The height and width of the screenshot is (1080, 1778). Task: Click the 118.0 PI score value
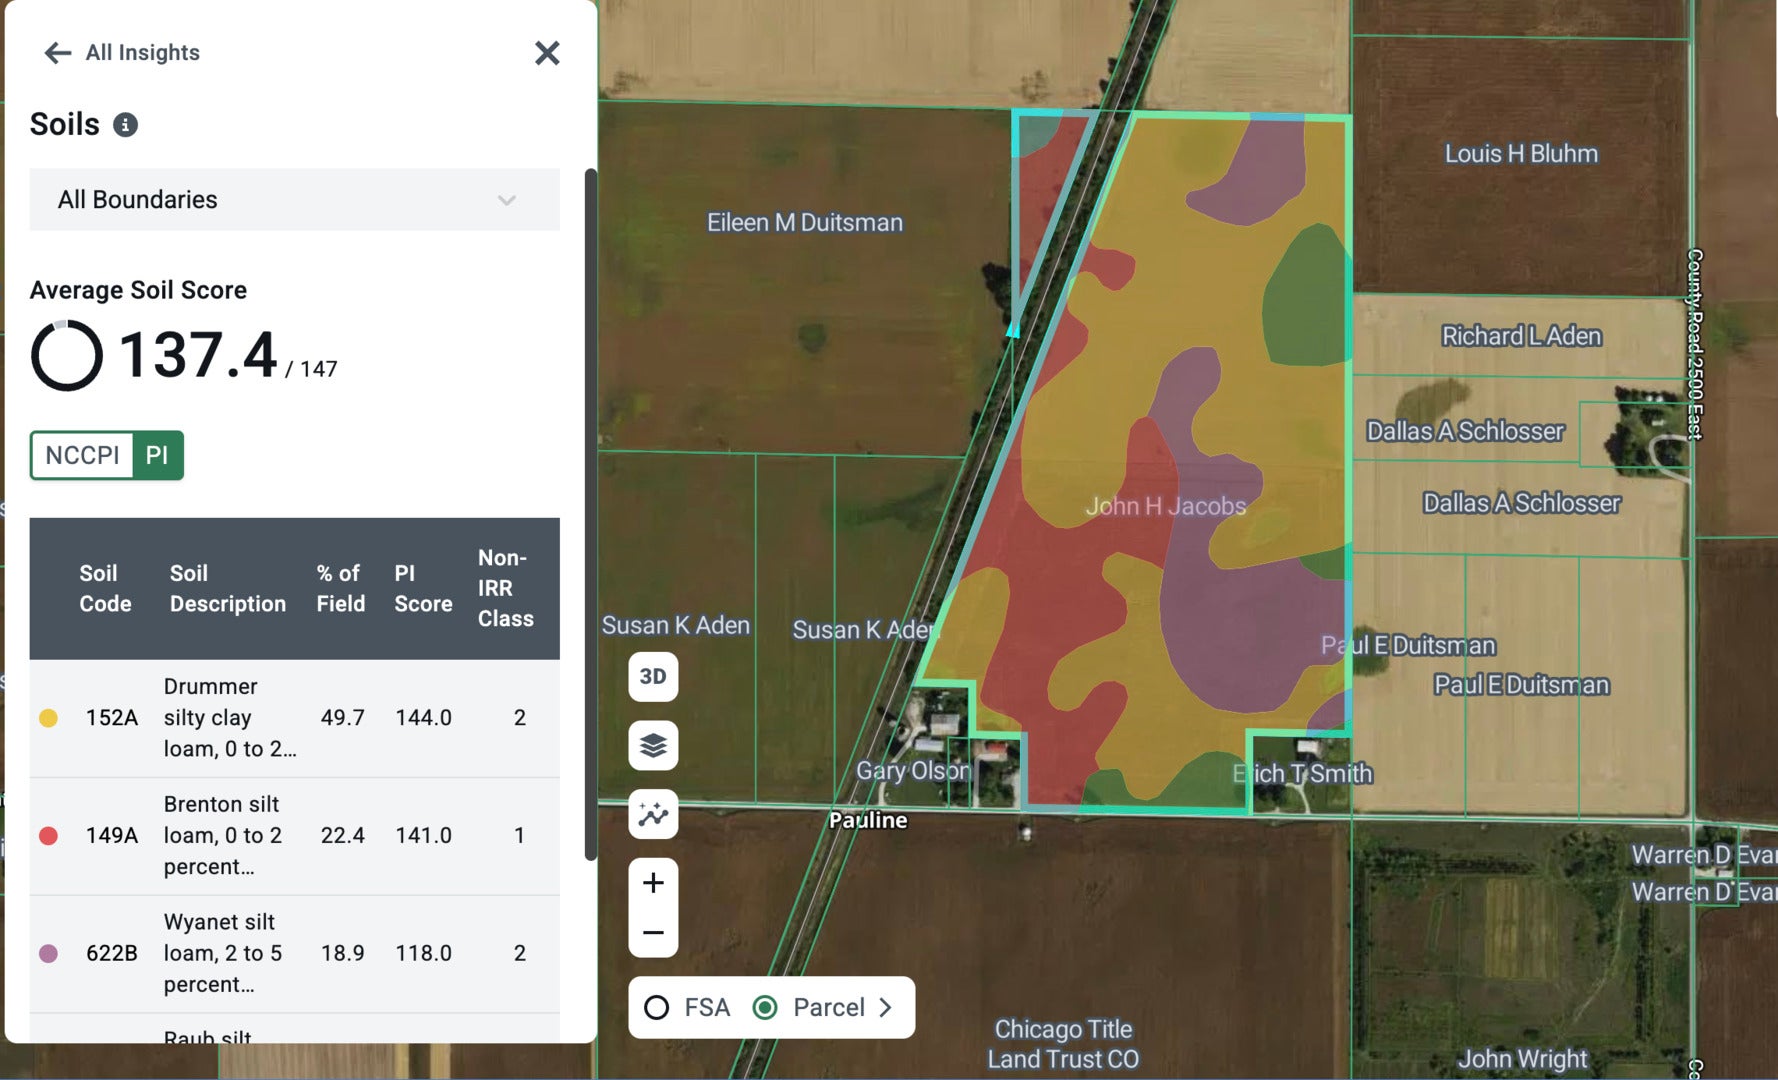423,954
